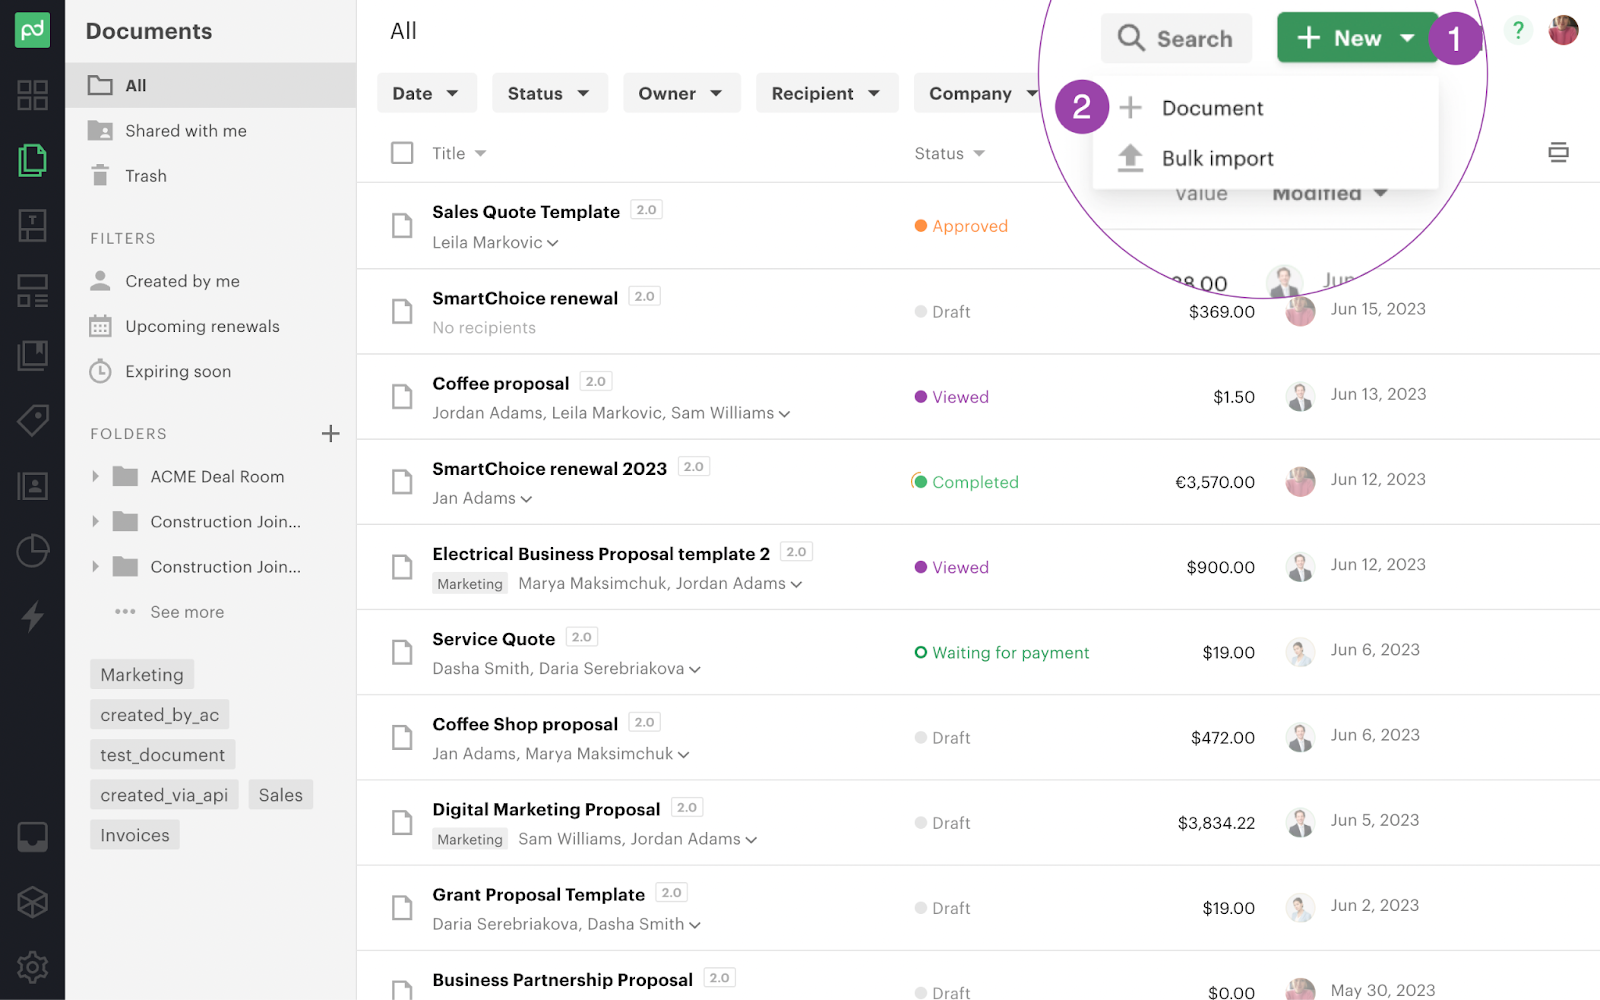
Task: Open the Date filter dropdown
Action: pos(425,93)
